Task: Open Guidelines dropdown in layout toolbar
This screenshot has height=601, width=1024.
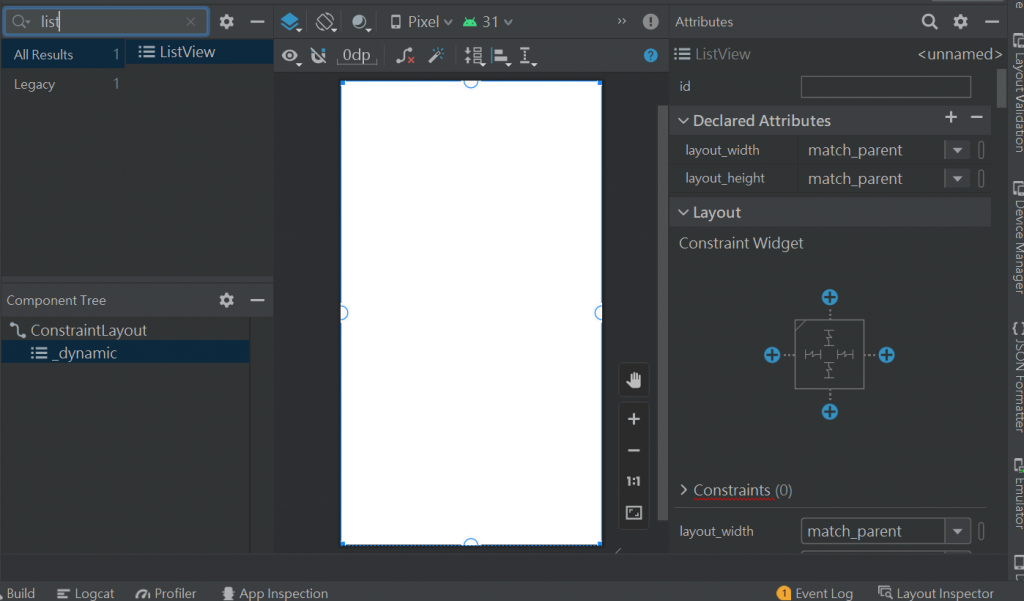Action: point(528,57)
